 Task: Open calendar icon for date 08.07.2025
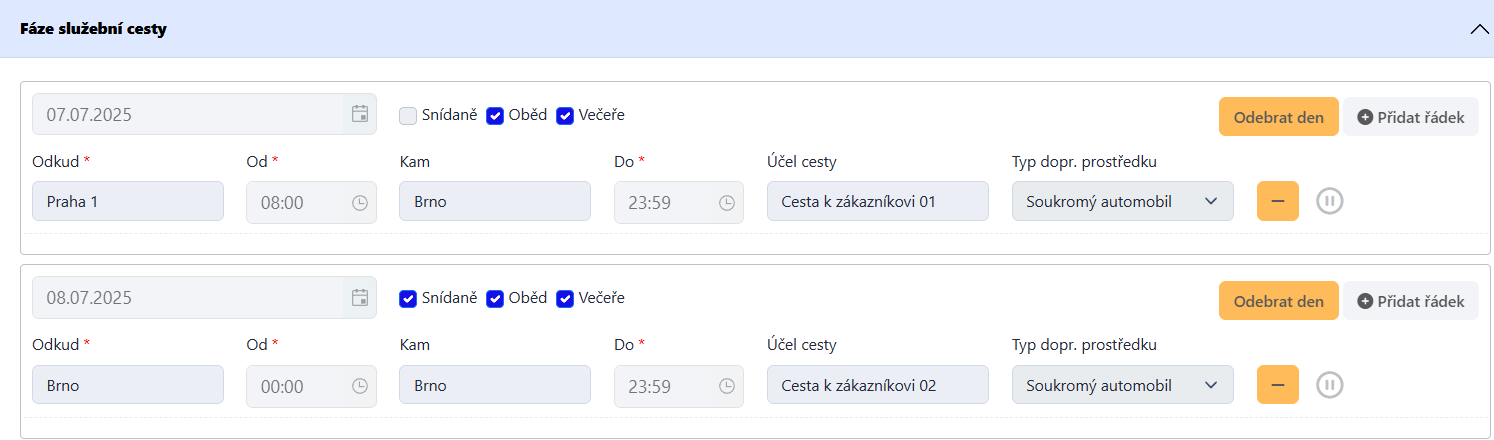coord(360,297)
